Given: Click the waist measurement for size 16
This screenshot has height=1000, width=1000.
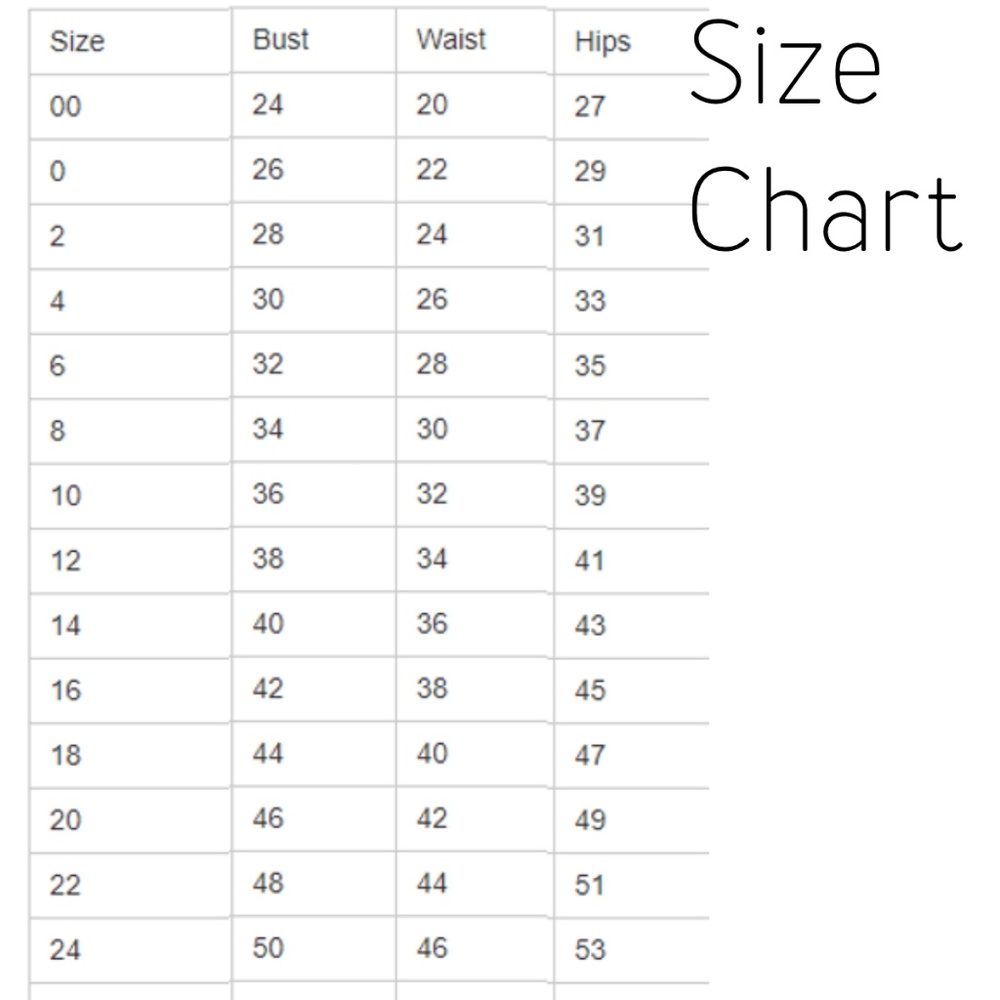Looking at the screenshot, I should tap(432, 689).
